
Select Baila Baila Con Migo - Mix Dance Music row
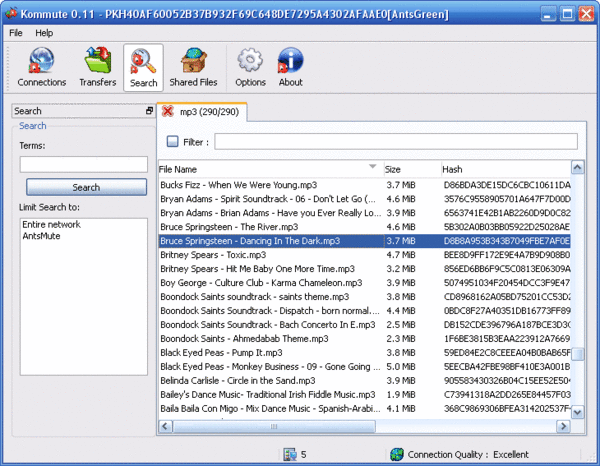tap(364, 408)
